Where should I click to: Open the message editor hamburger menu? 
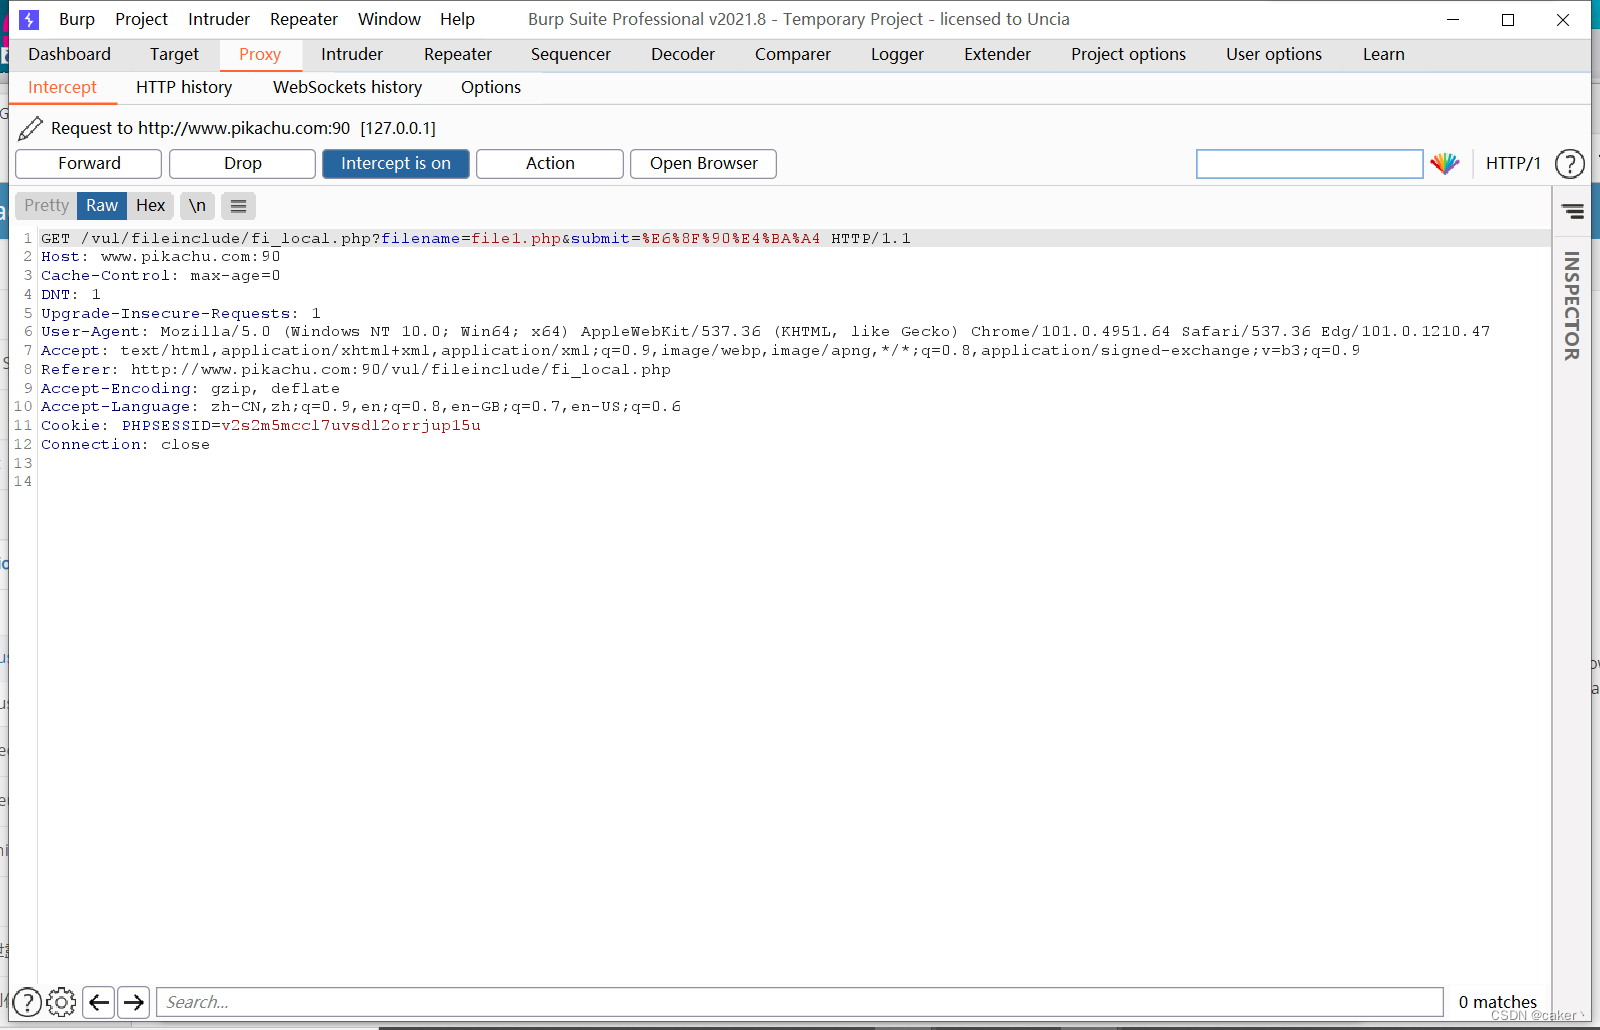[x=238, y=206]
